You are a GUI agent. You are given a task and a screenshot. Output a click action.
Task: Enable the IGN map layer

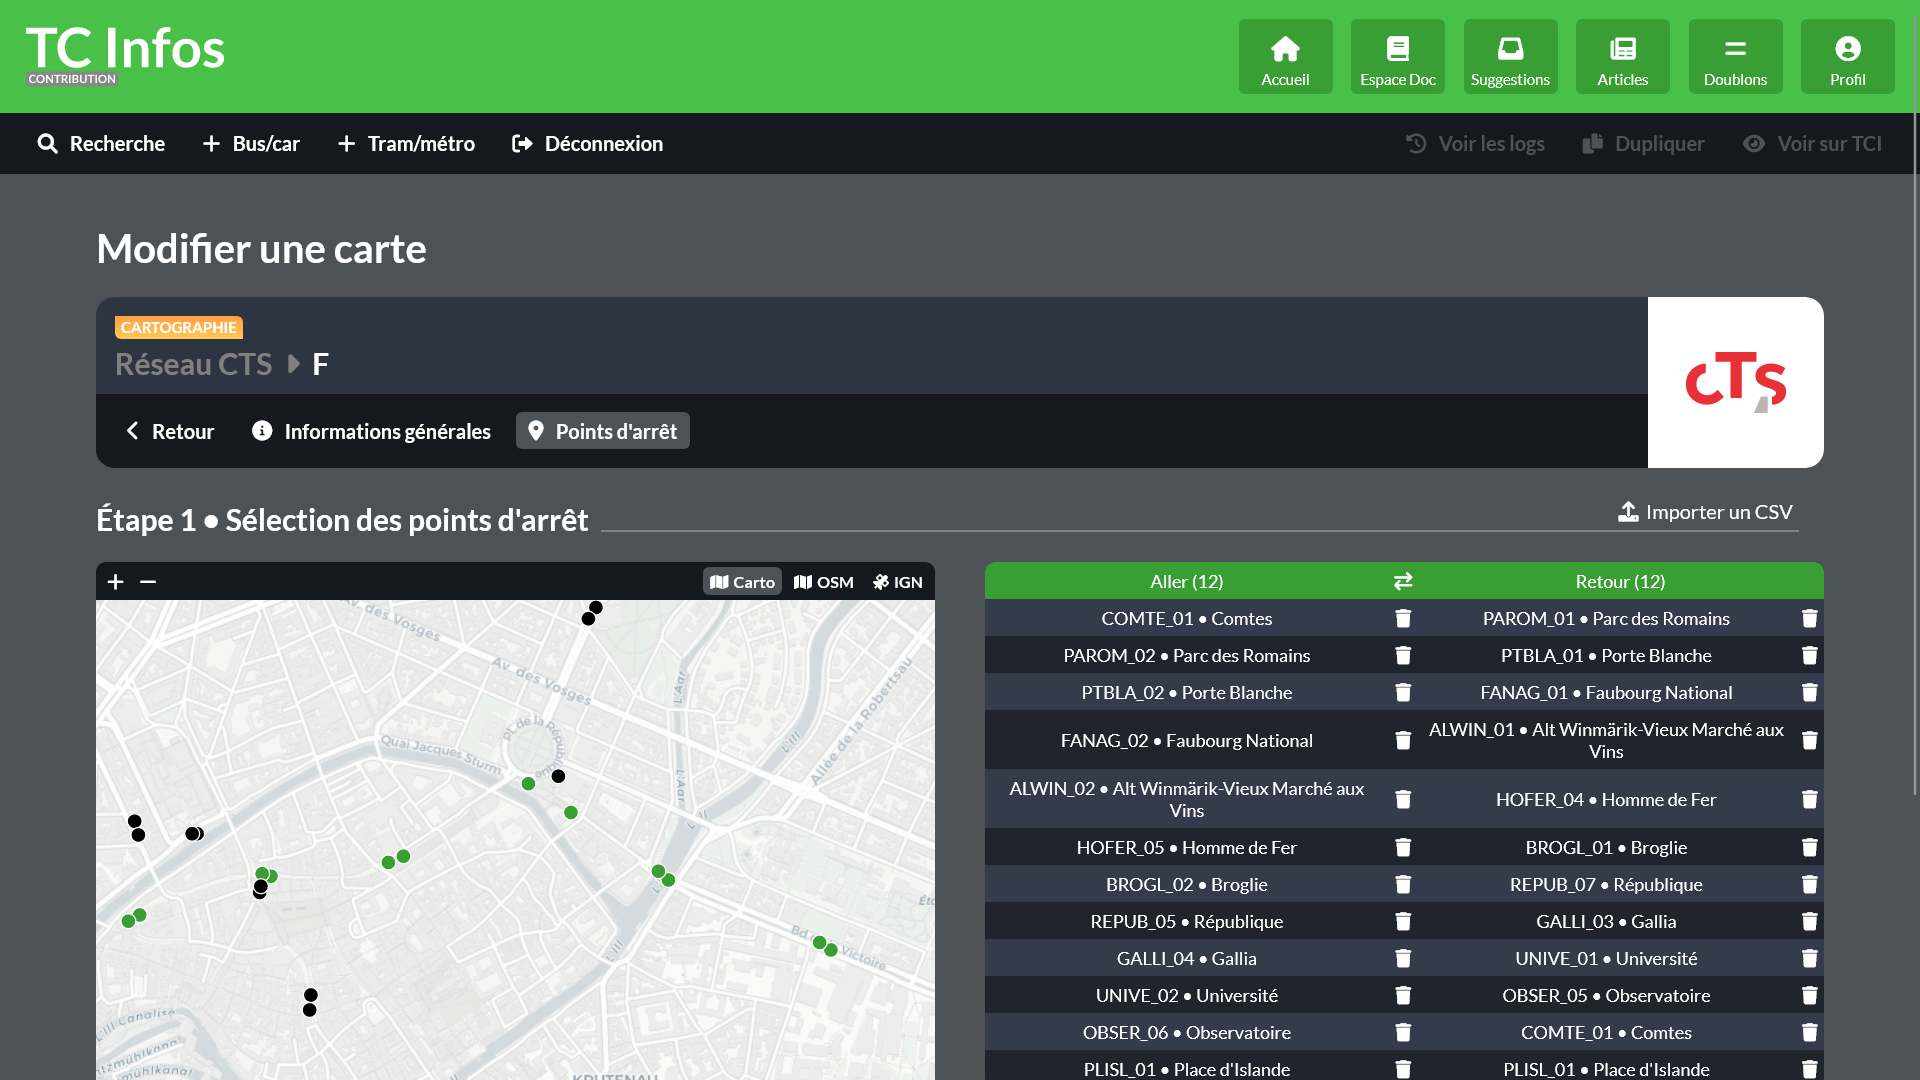click(x=897, y=581)
